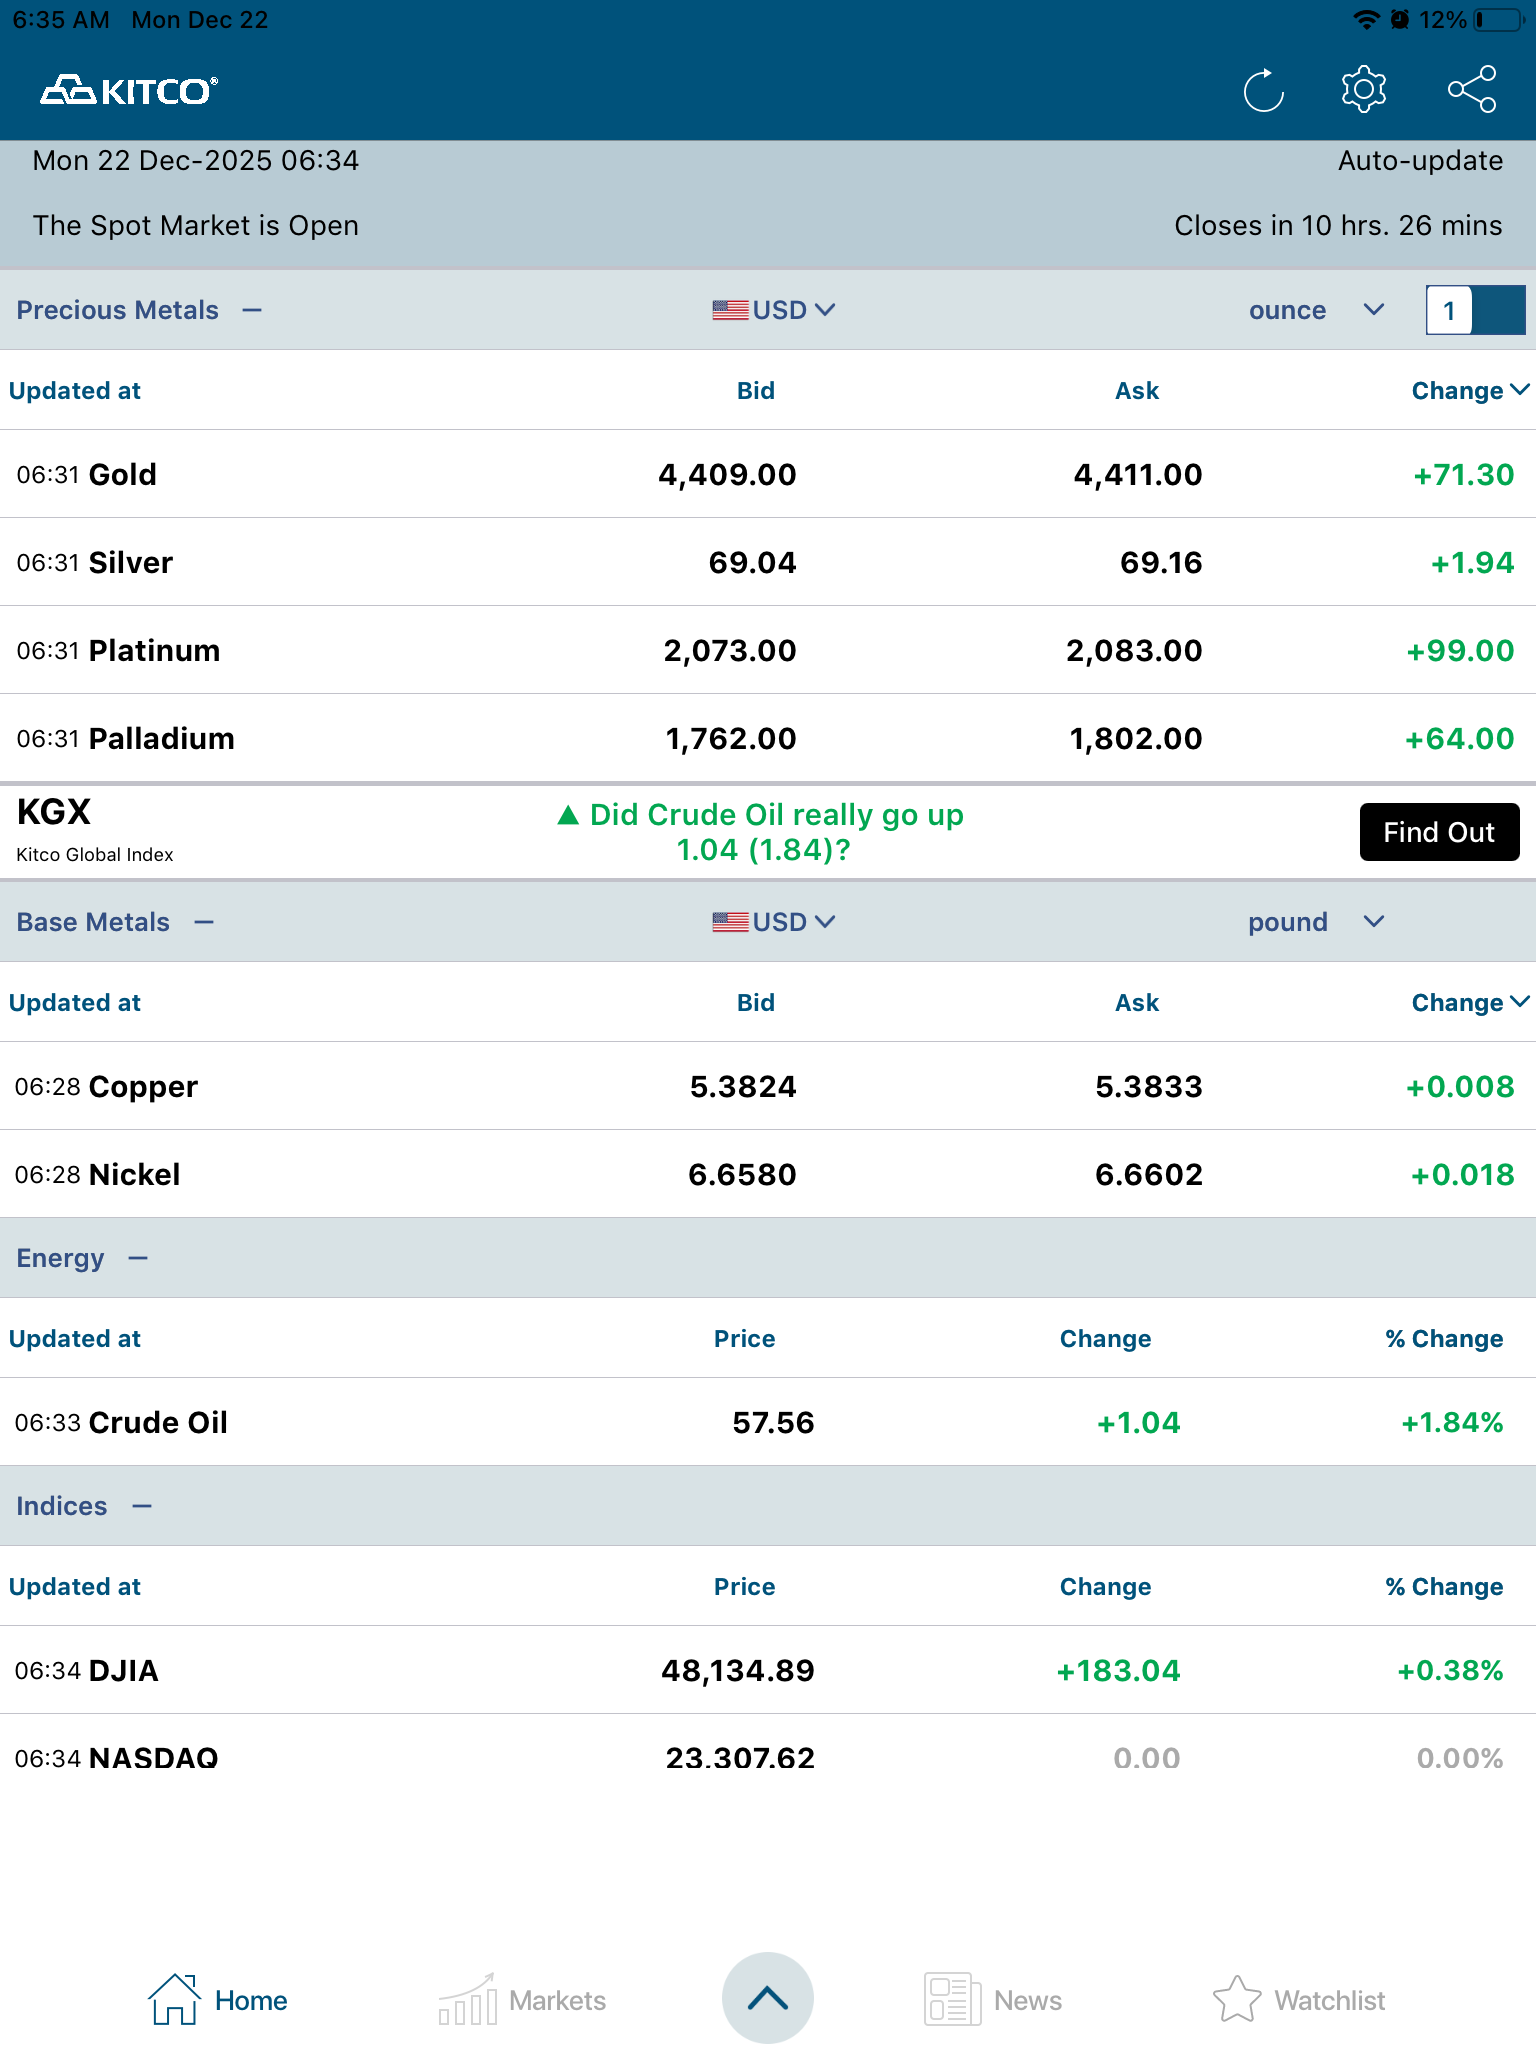The width and height of the screenshot is (1536, 2048).
Task: Open Base Metals Change column dropdown
Action: [1470, 1003]
